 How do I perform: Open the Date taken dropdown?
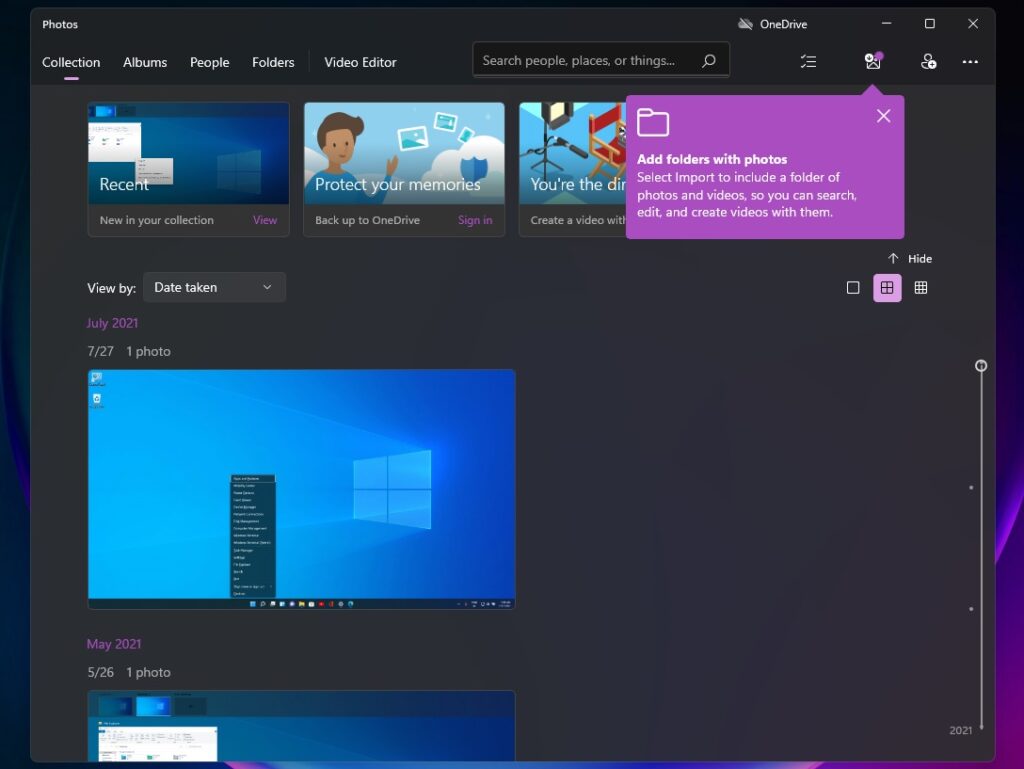[213, 287]
